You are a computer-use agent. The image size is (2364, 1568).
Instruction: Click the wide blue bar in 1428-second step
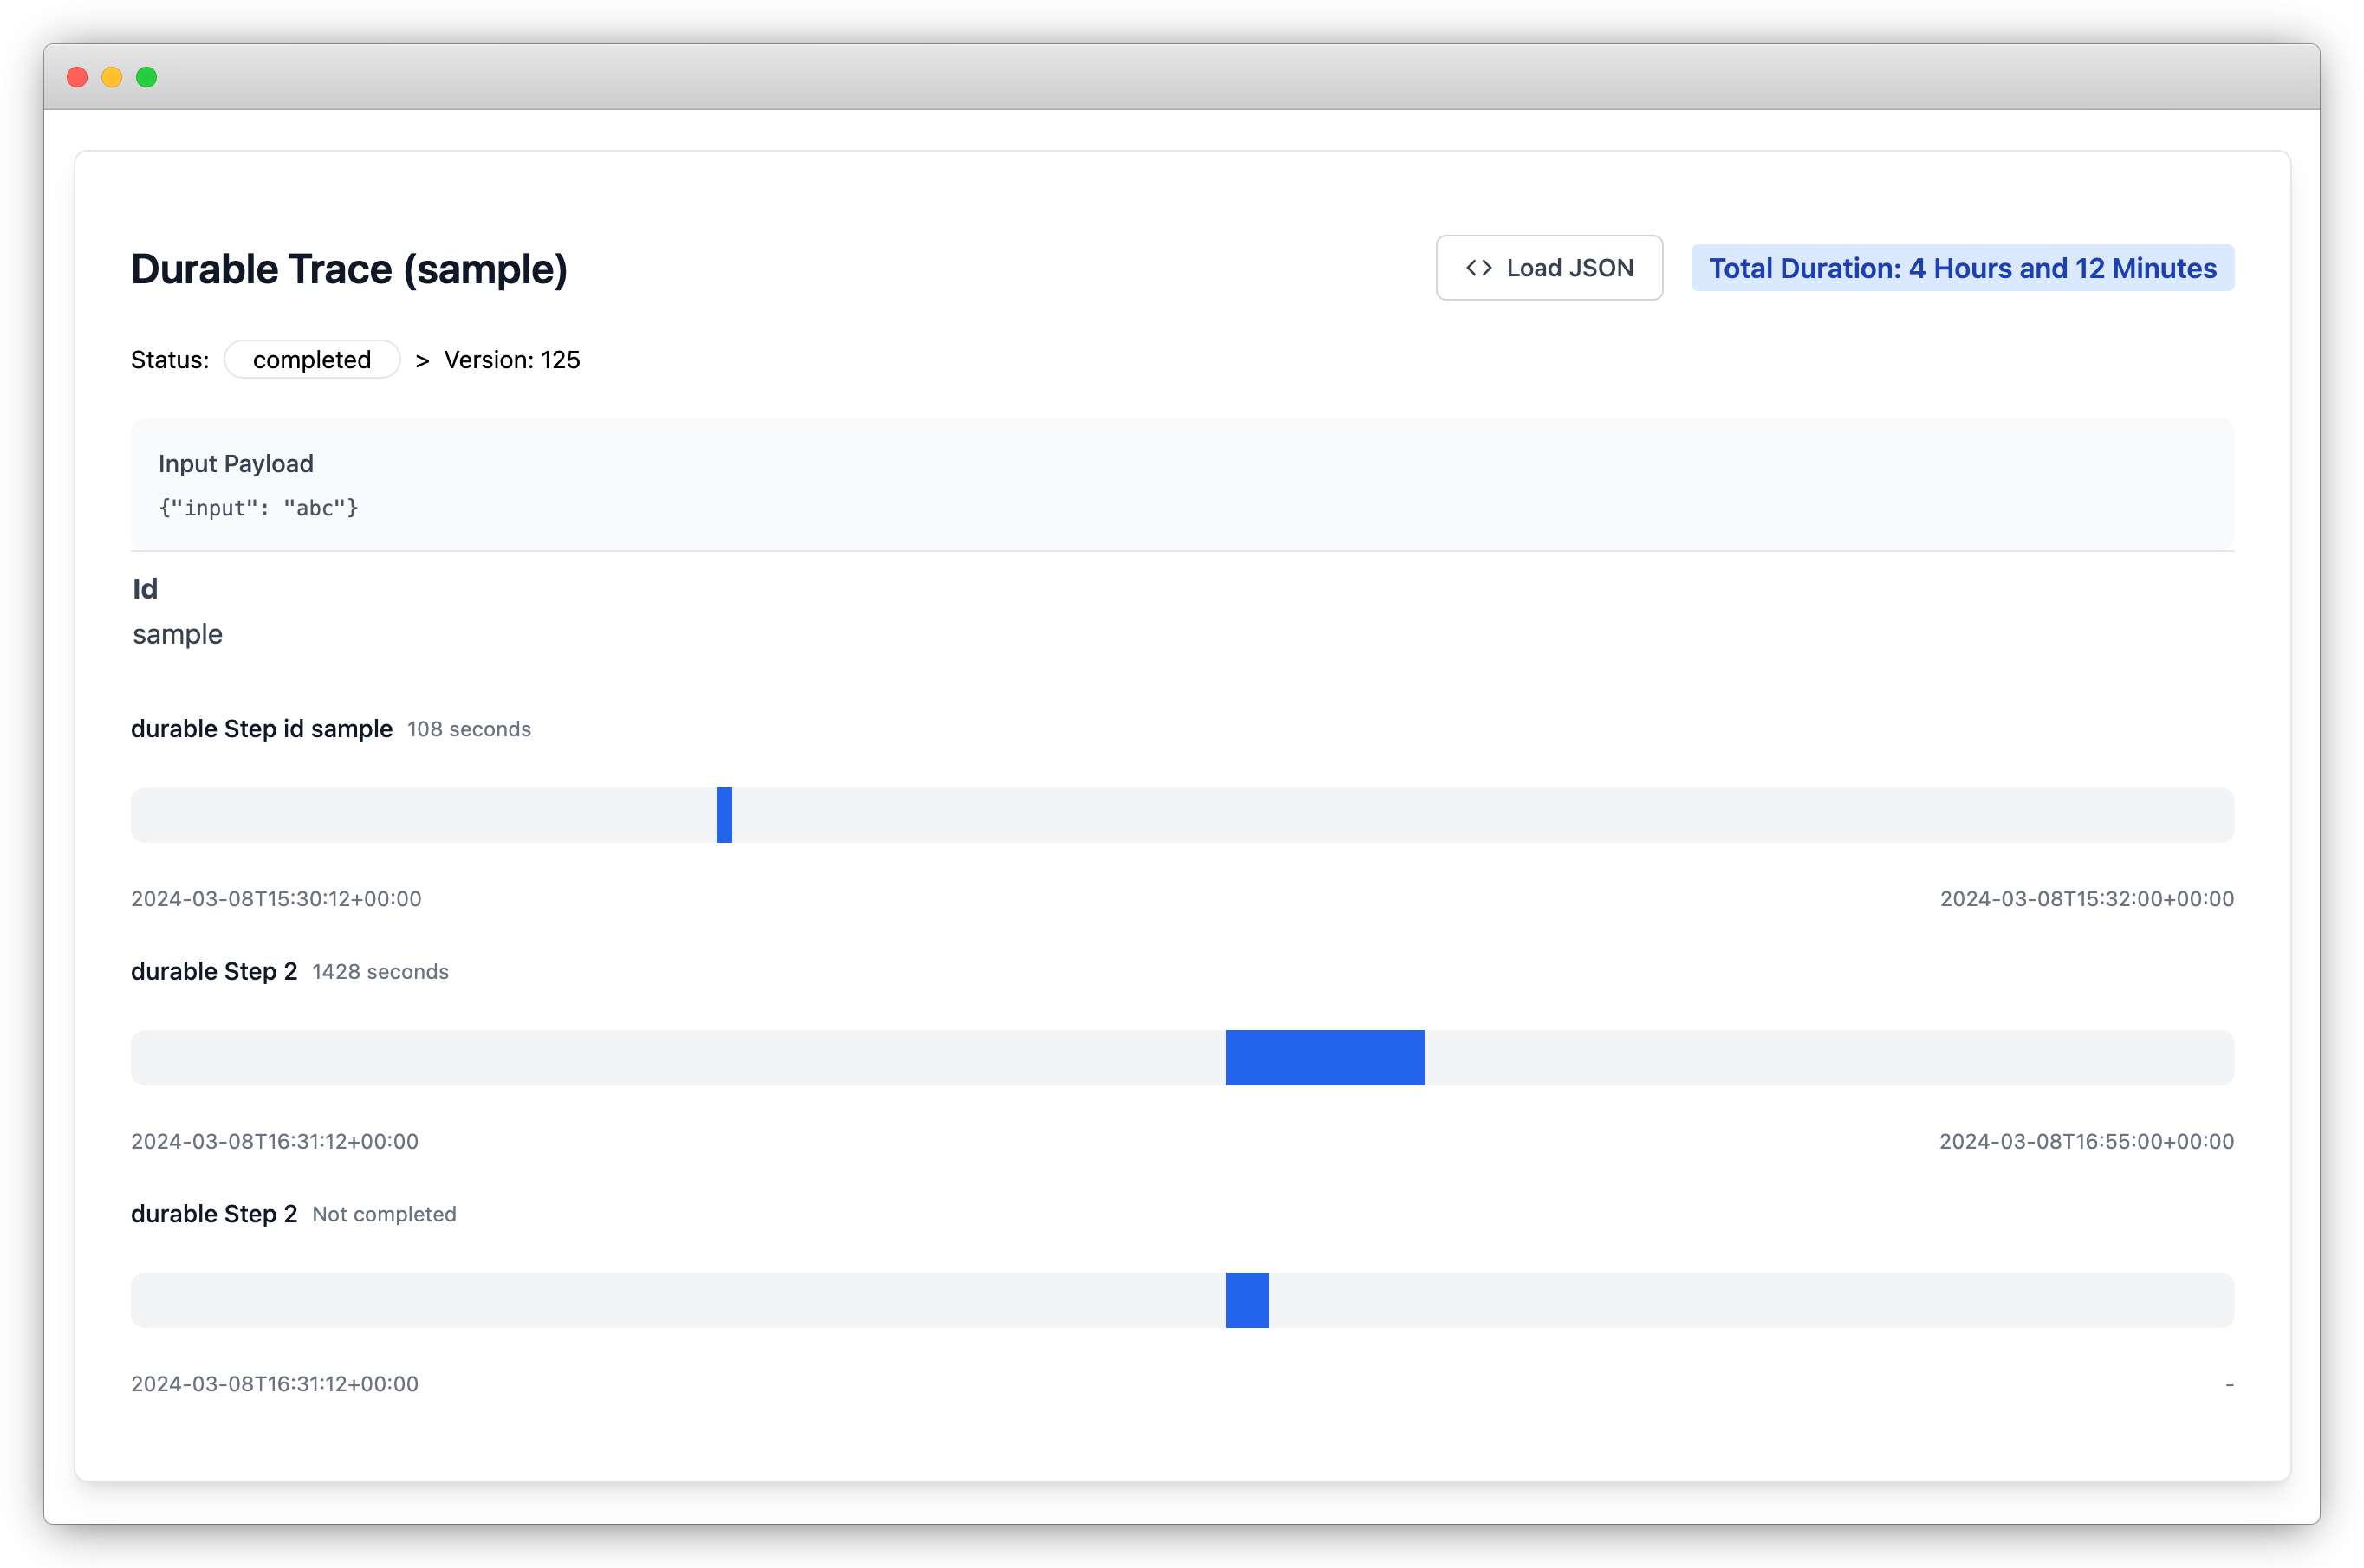pyautogui.click(x=1324, y=1057)
